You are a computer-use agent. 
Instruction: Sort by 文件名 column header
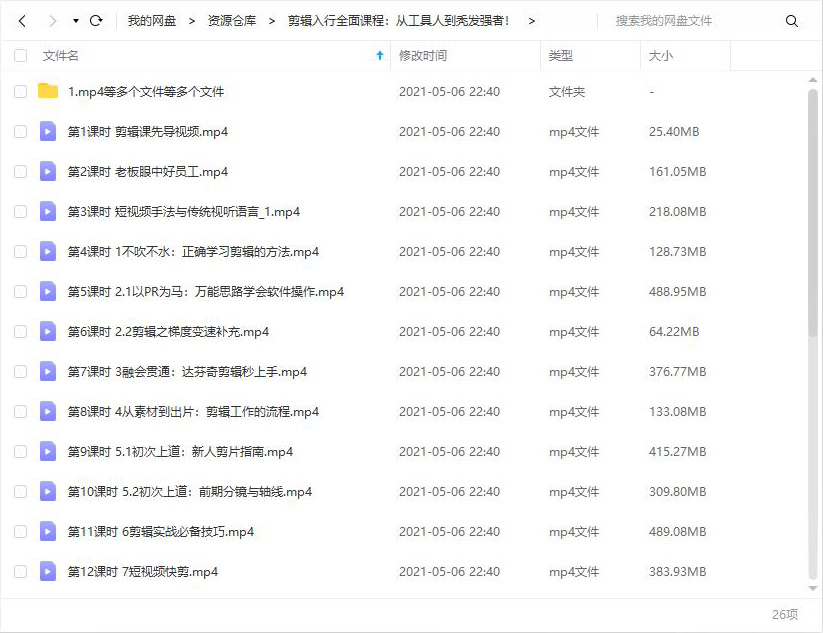[60, 56]
